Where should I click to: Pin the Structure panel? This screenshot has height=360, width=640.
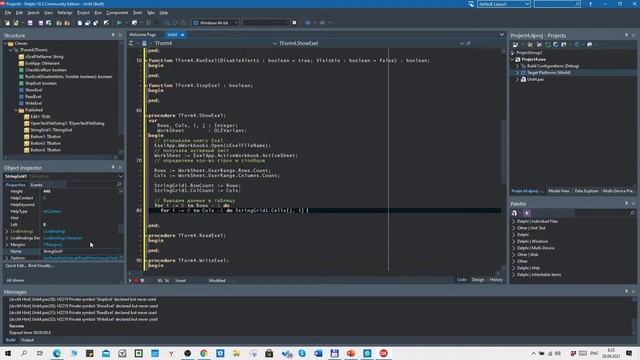pyautogui.click(x=113, y=36)
